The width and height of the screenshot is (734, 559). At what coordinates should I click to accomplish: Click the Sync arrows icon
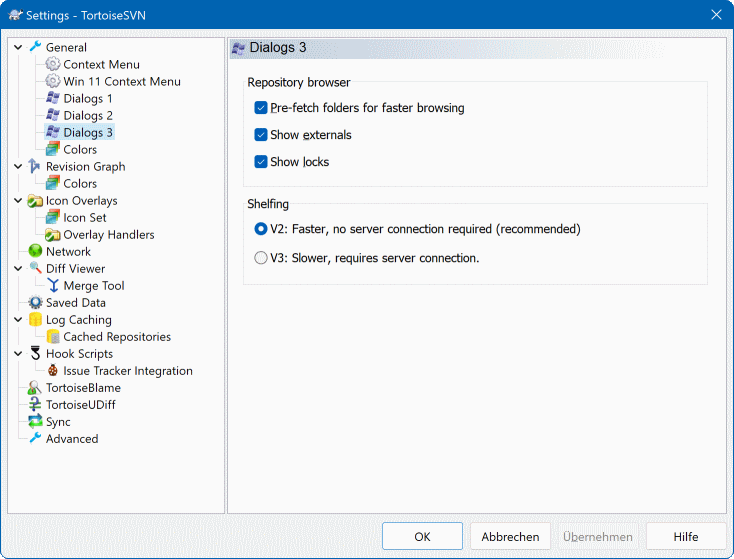(x=35, y=421)
